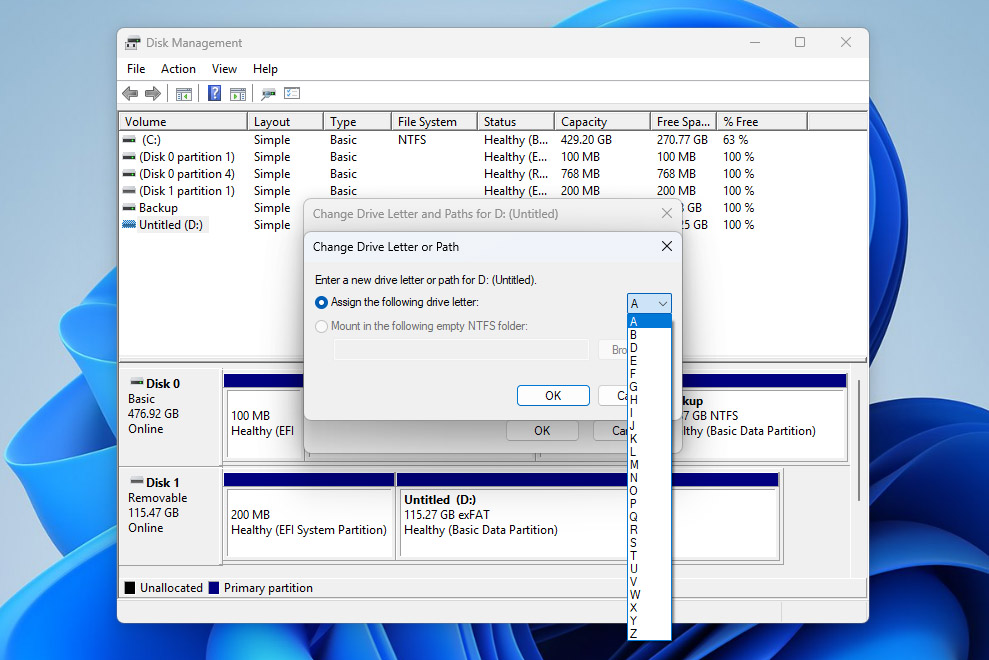Screen dimensions: 989x660
Task: Open the View menu
Action: click(224, 69)
